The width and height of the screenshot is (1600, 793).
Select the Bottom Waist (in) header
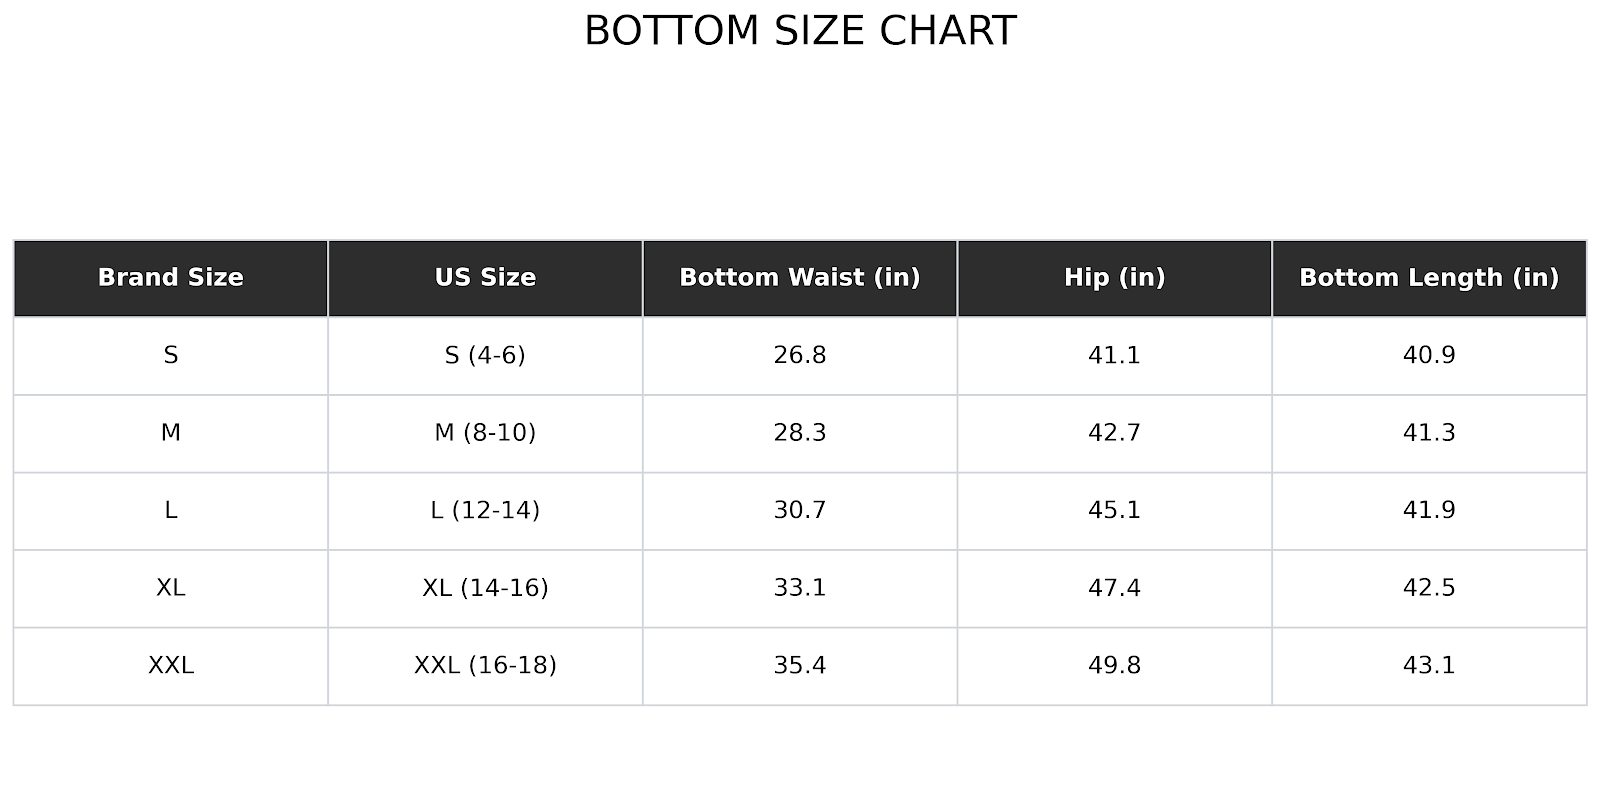[x=800, y=278]
